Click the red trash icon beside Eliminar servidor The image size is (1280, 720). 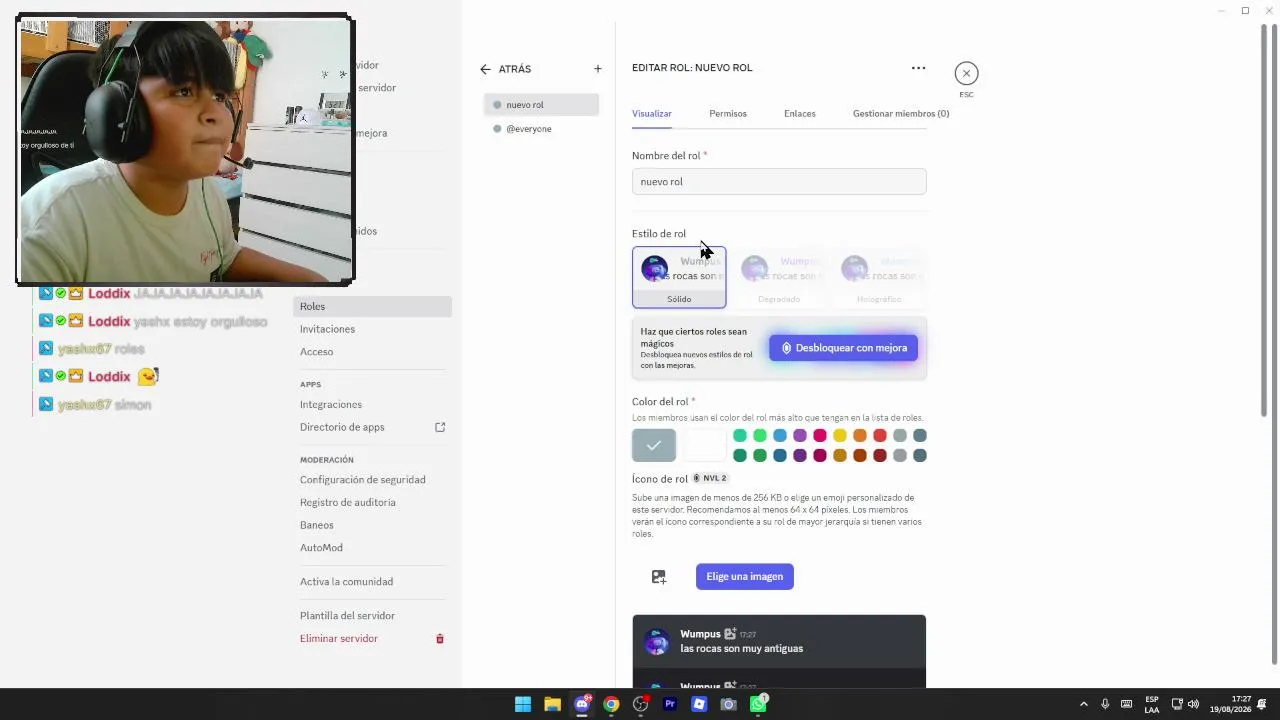point(439,639)
